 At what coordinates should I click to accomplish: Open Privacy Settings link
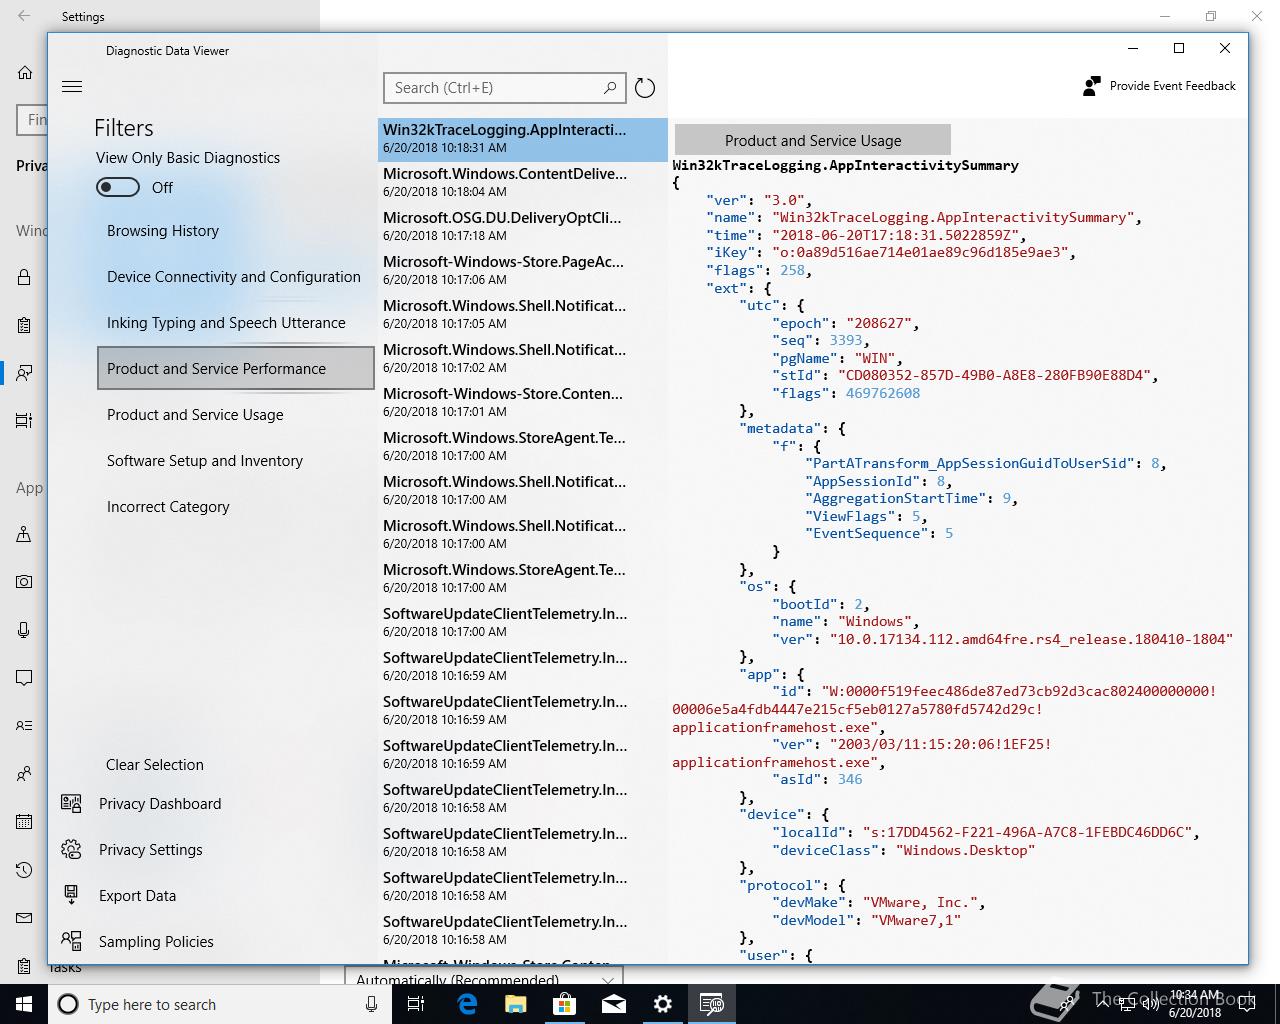tap(151, 850)
